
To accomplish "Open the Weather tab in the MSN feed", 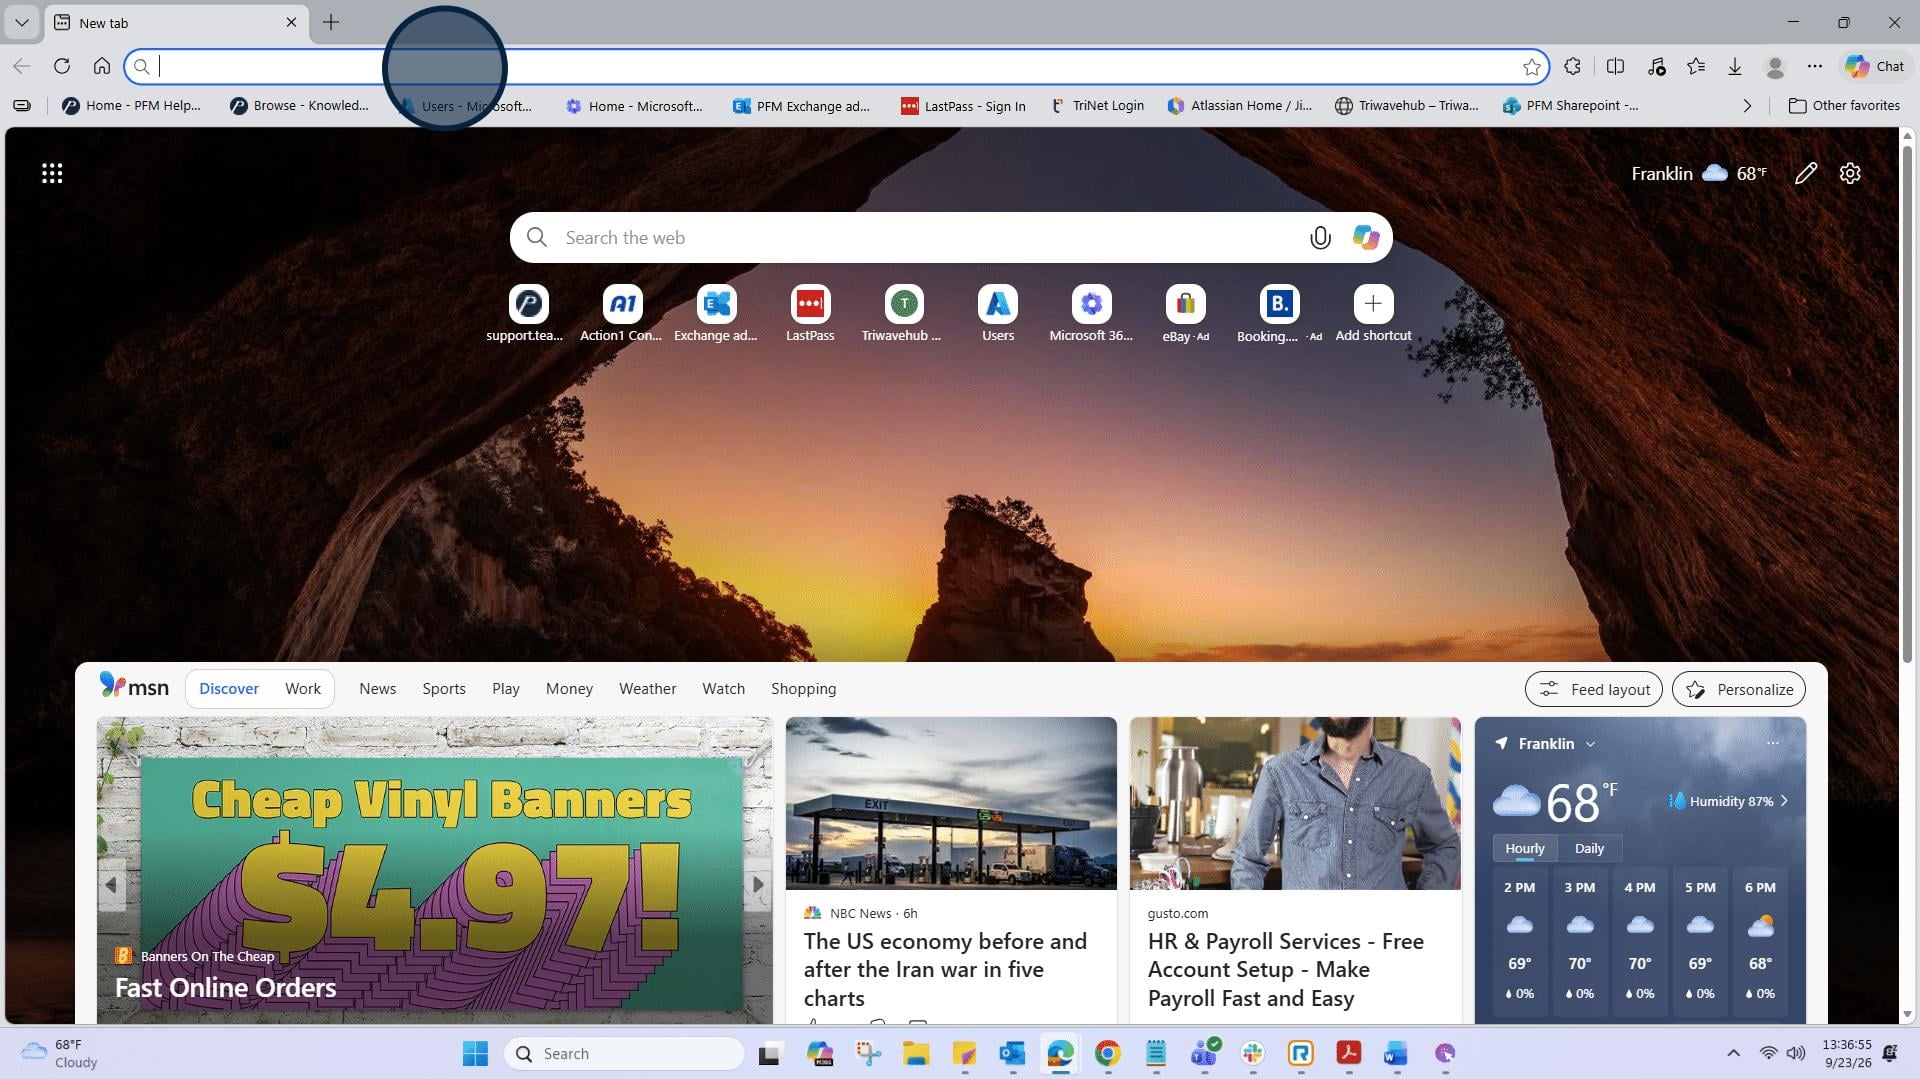I will tap(647, 688).
